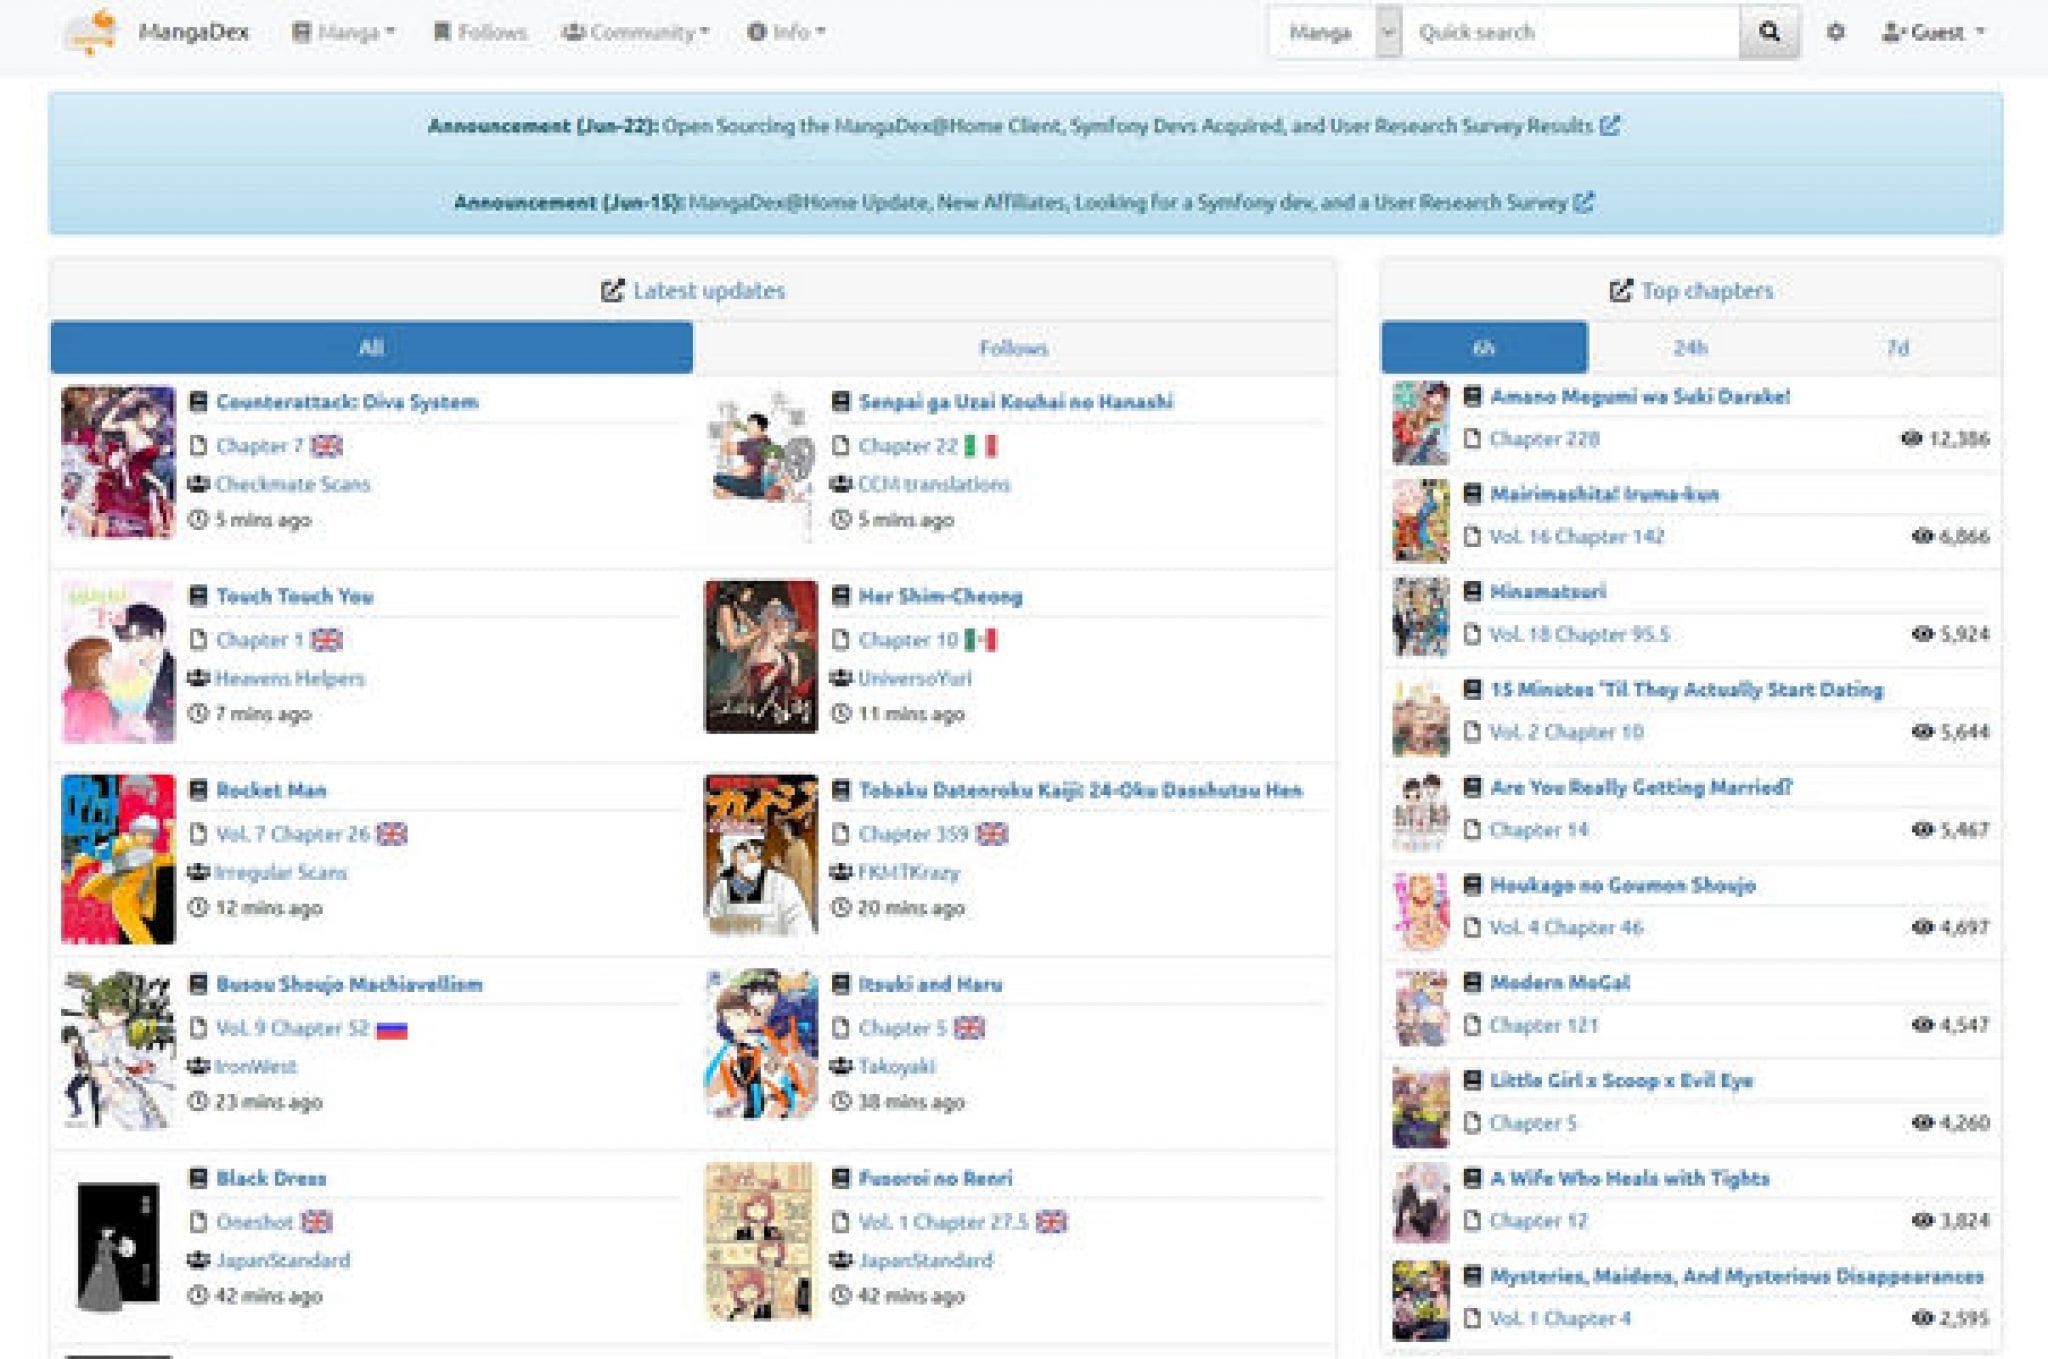Image resolution: width=2048 pixels, height=1359 pixels.
Task: Click the Fusoroi no Renri cover thumbnail
Action: coord(760,1241)
